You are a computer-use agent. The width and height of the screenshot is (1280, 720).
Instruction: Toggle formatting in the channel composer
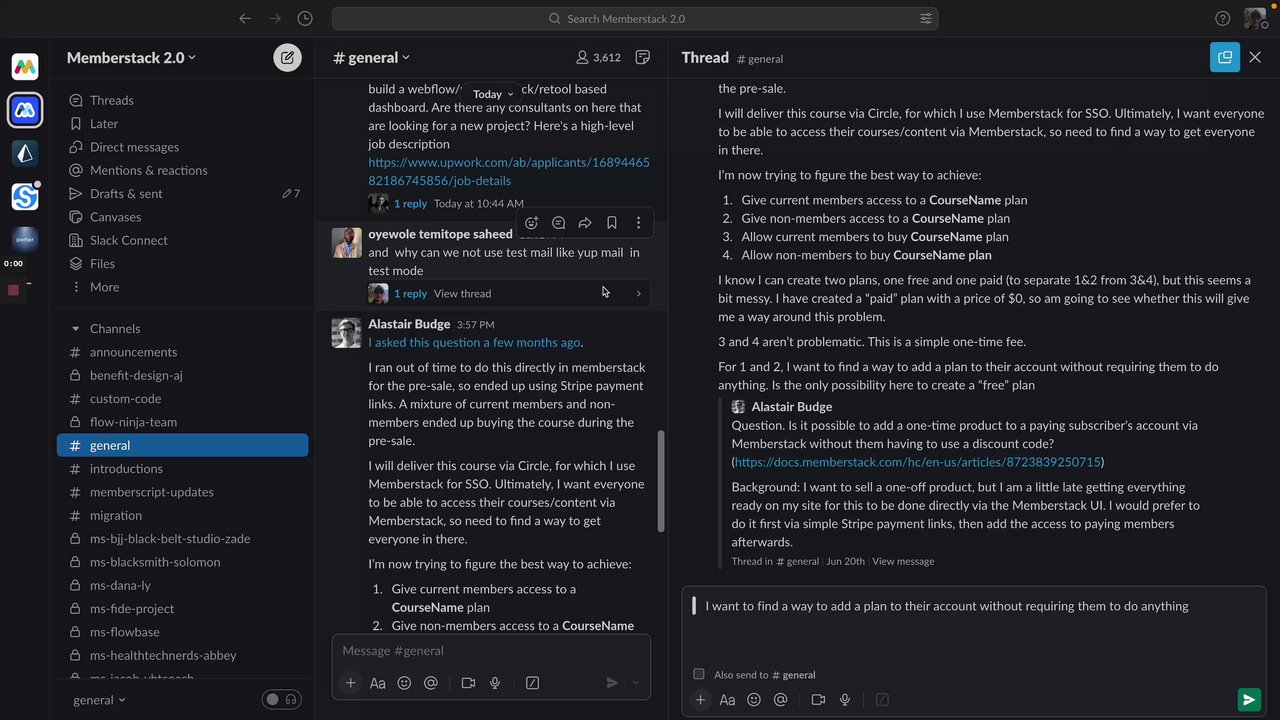pyautogui.click(x=377, y=683)
